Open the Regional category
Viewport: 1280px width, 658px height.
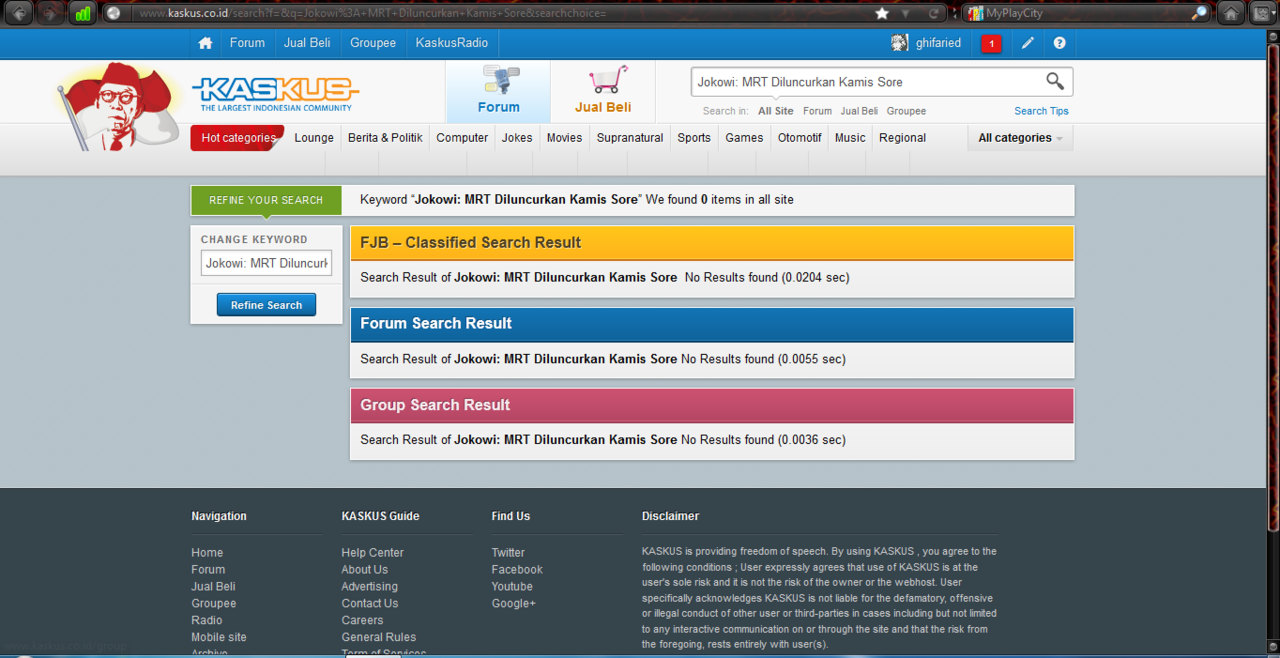902,138
